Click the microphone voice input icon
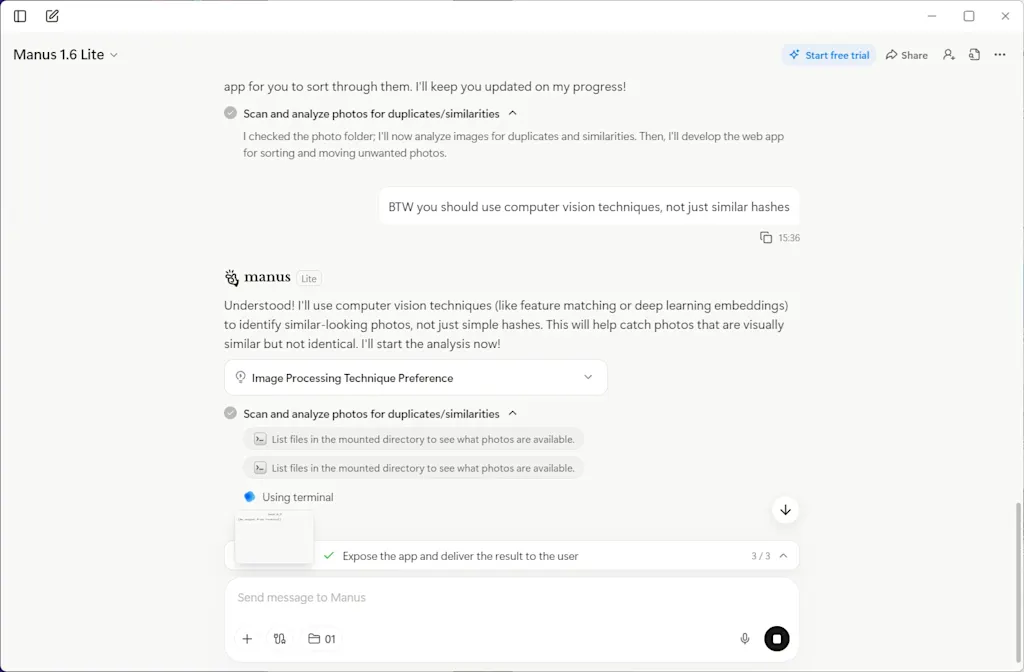Image resolution: width=1024 pixels, height=672 pixels. click(745, 639)
